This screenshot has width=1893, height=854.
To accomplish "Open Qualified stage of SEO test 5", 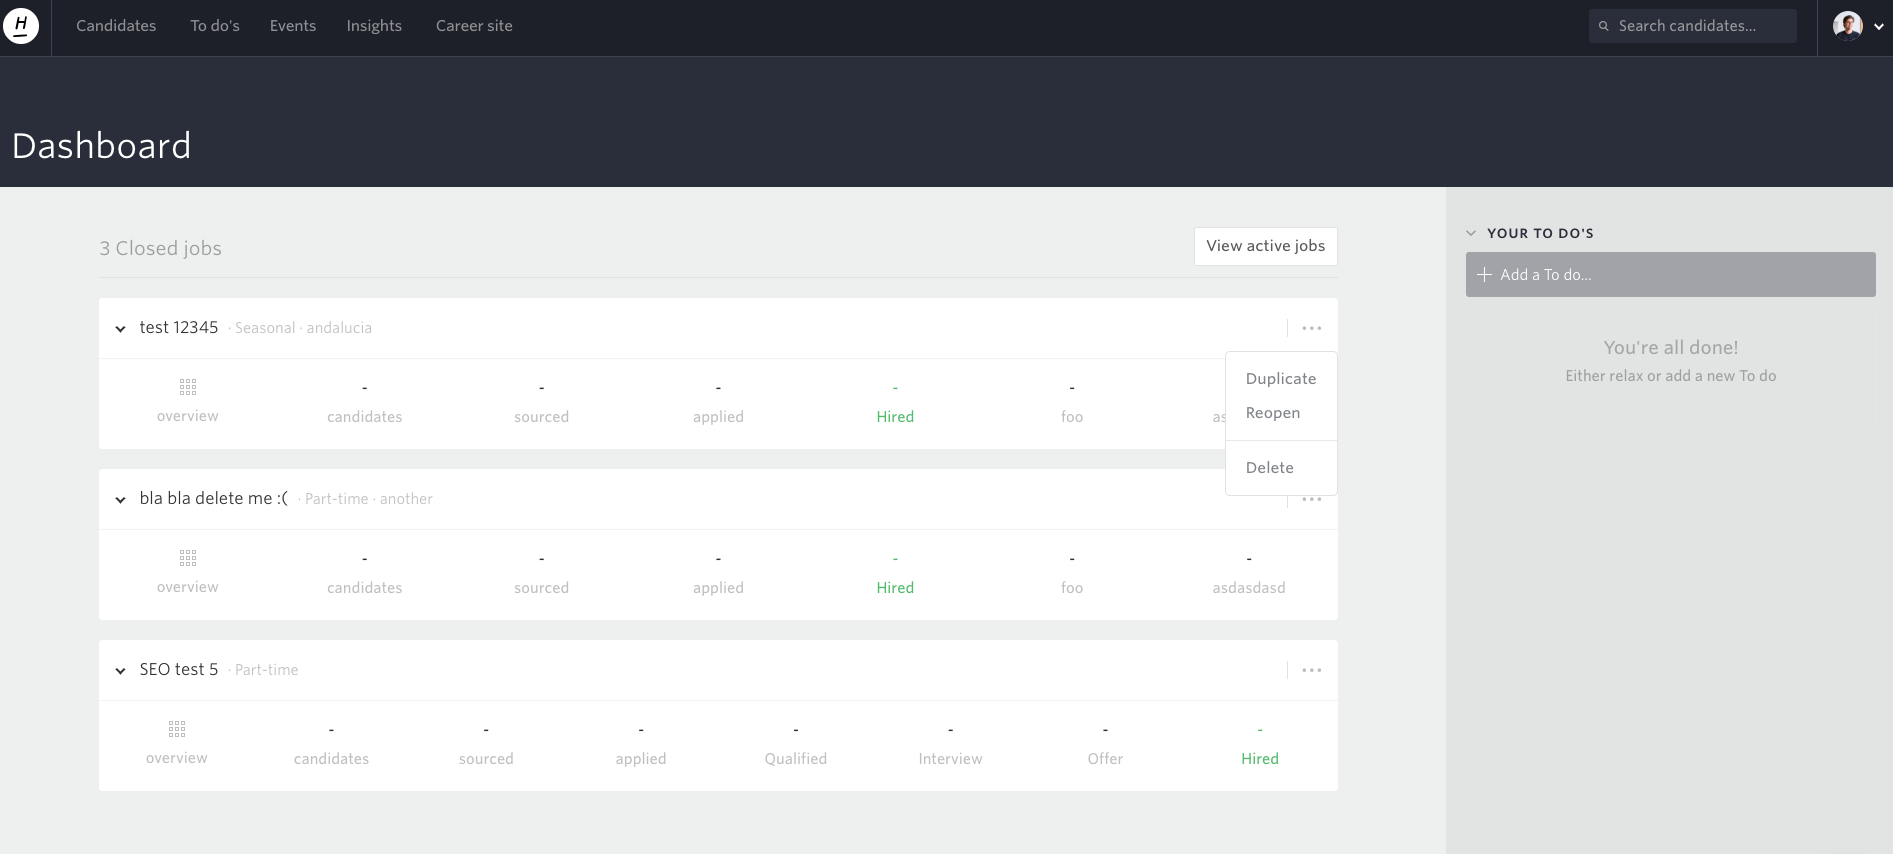I will click(796, 745).
